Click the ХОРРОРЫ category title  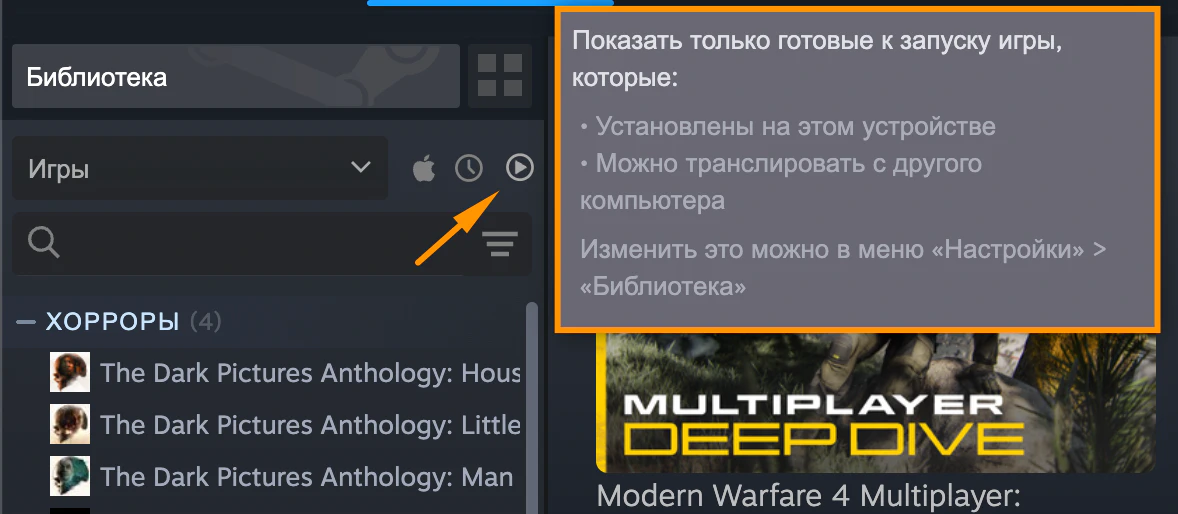(x=113, y=322)
